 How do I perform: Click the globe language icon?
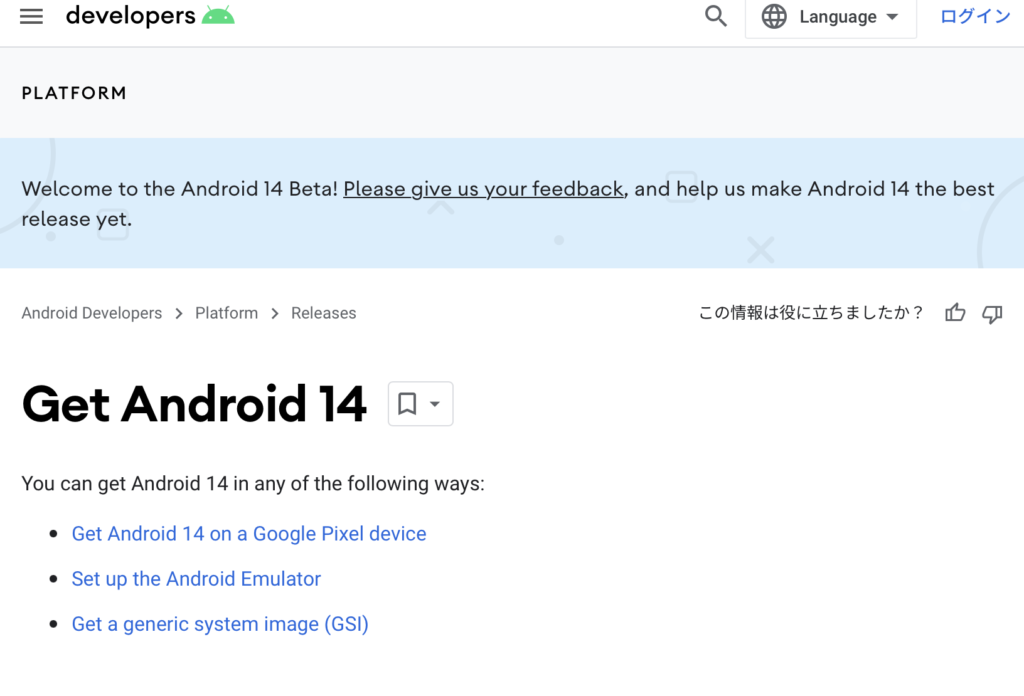click(x=774, y=16)
